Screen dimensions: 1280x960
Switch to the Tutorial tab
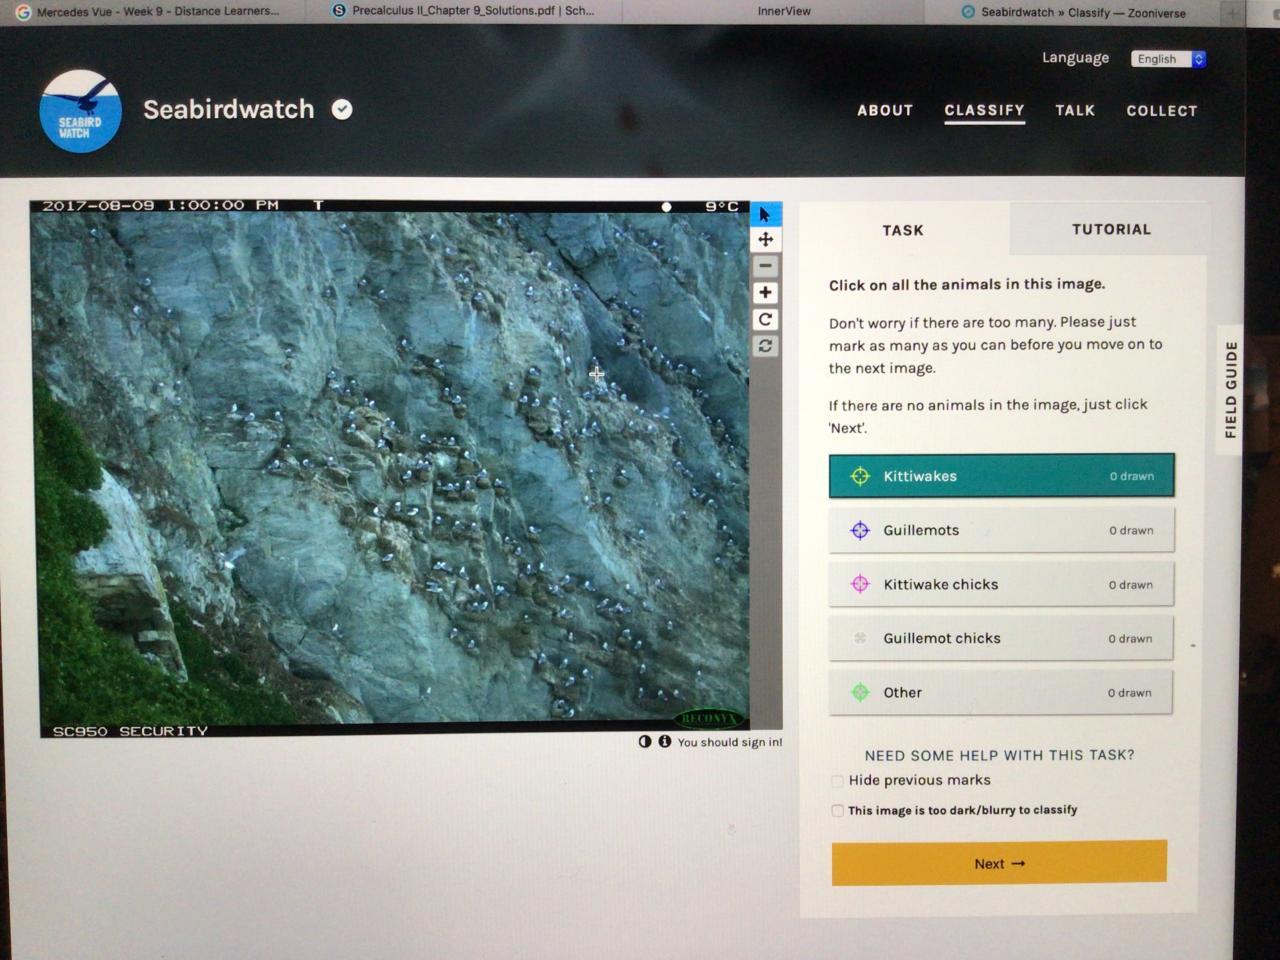tap(1111, 229)
